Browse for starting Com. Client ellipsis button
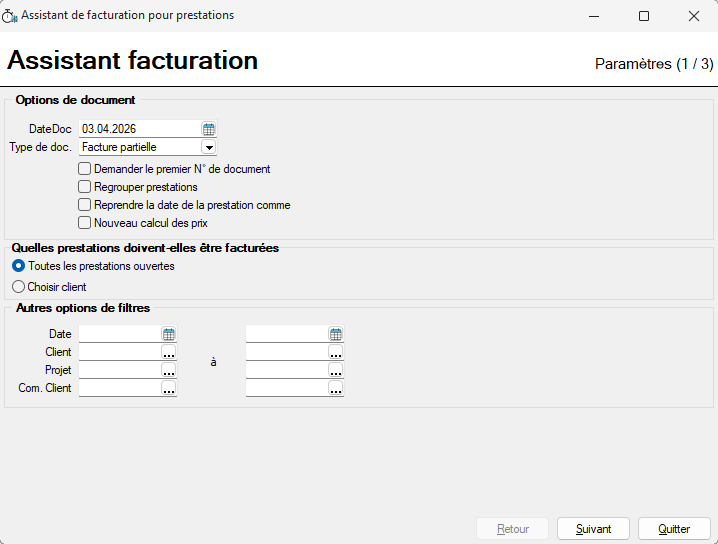718x544 pixels. pos(169,388)
